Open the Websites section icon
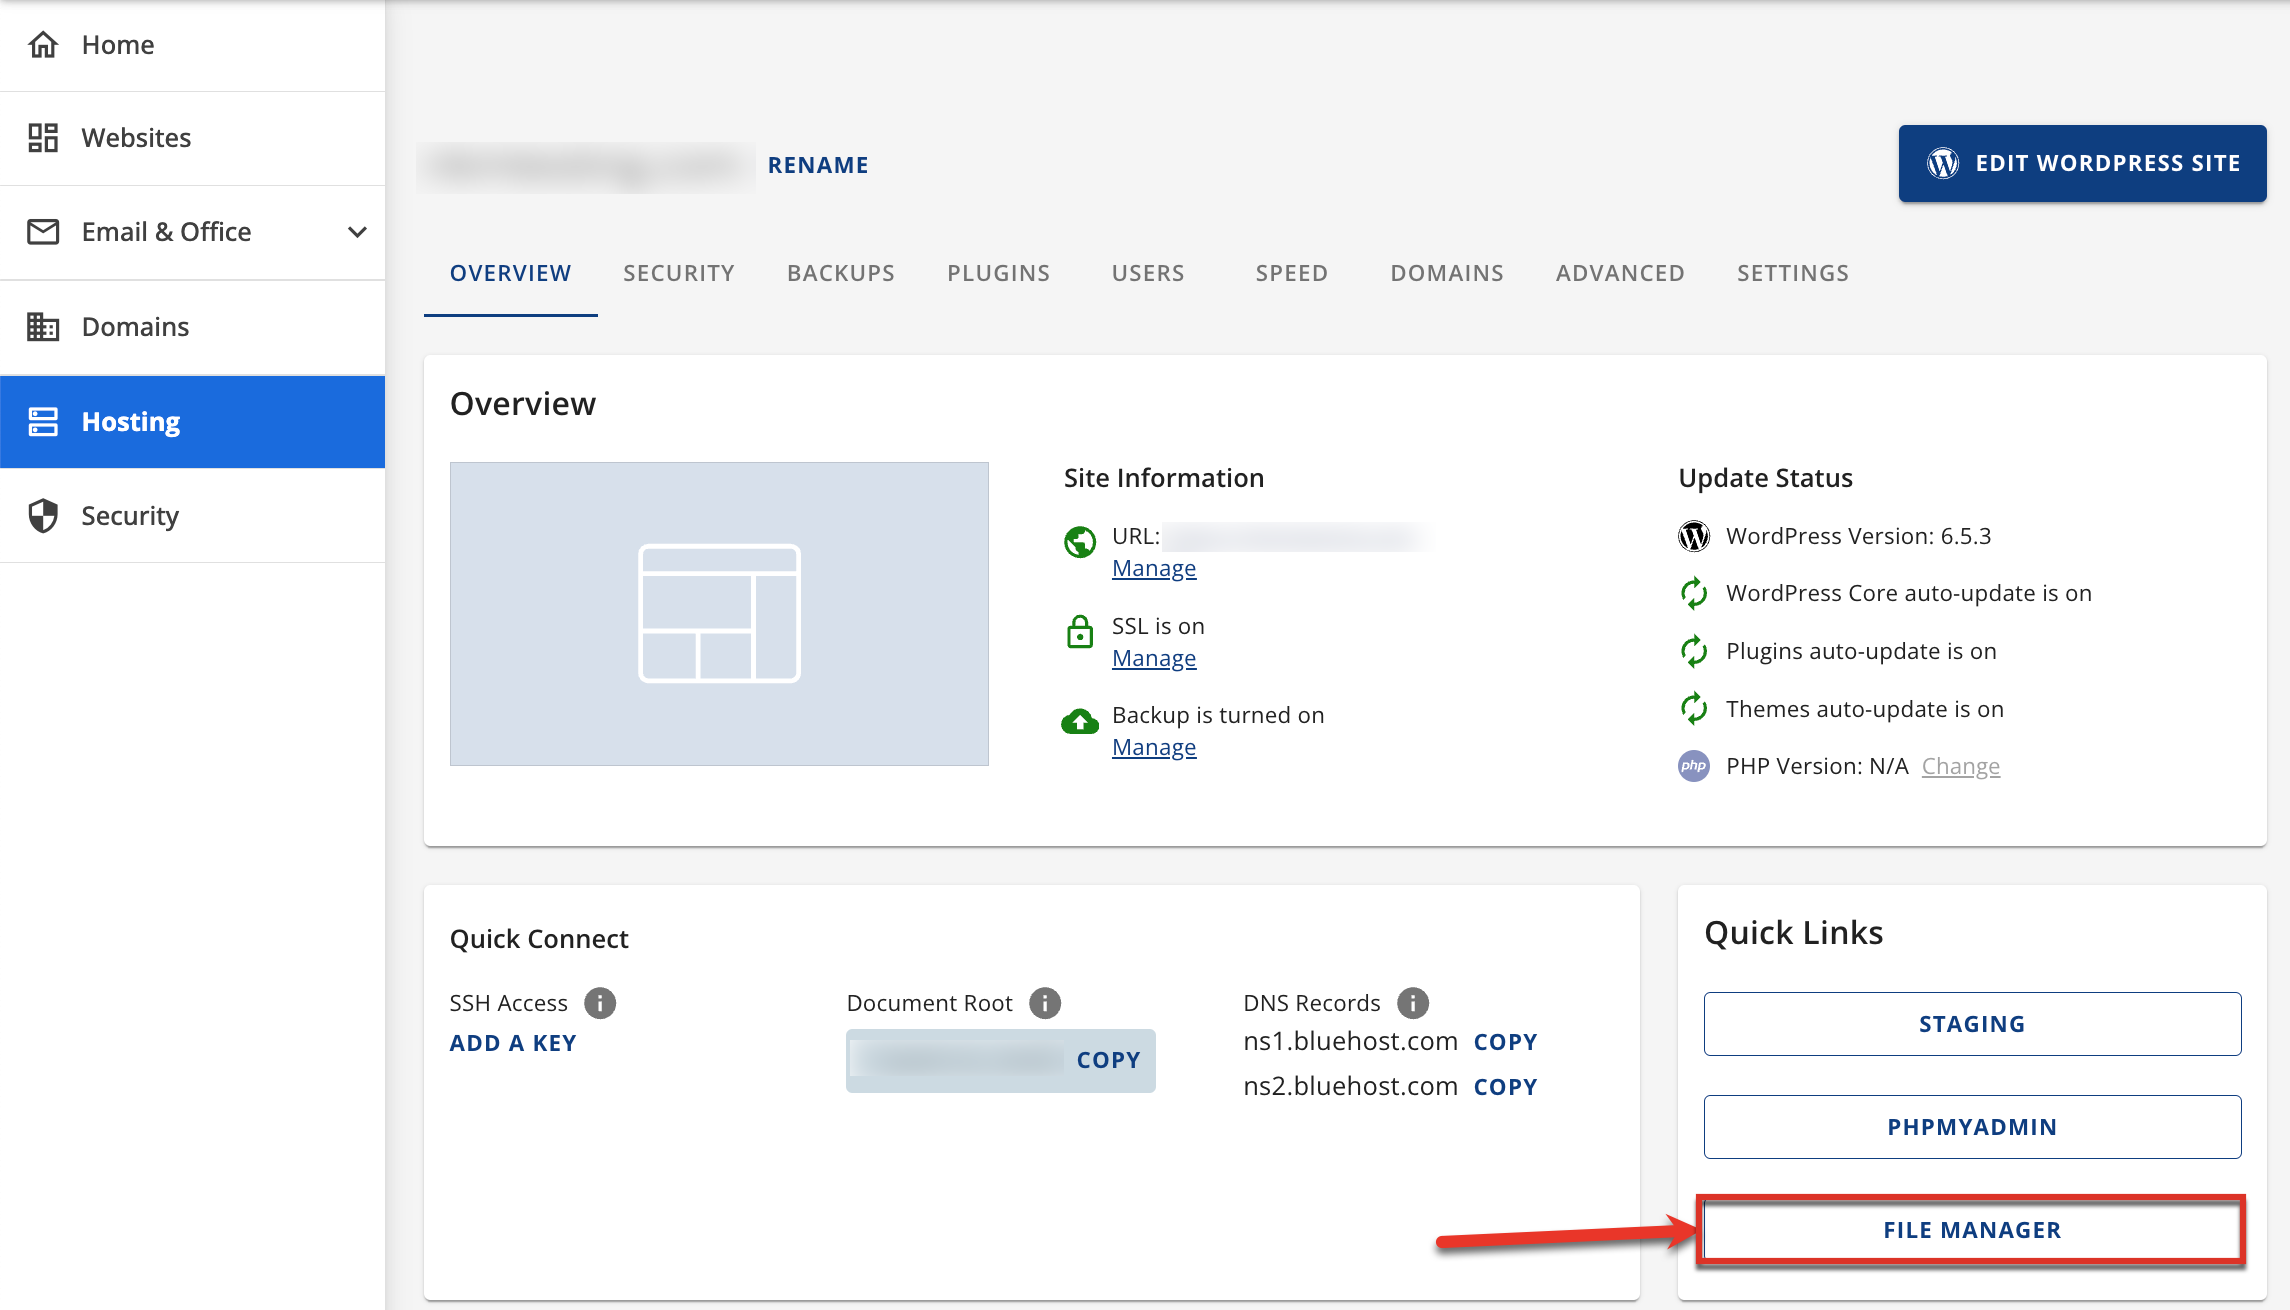The height and width of the screenshot is (1310, 2290). (42, 137)
